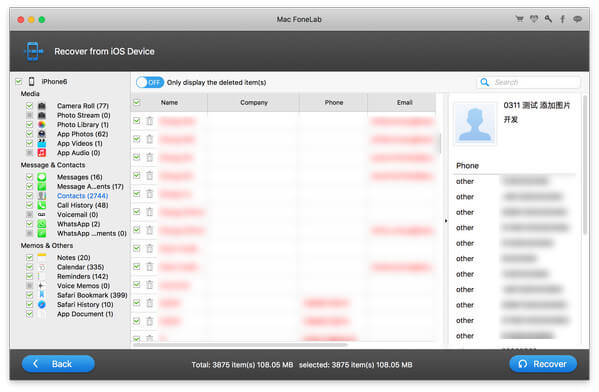
Task: Click the Contacts address book icon
Action: point(42,196)
